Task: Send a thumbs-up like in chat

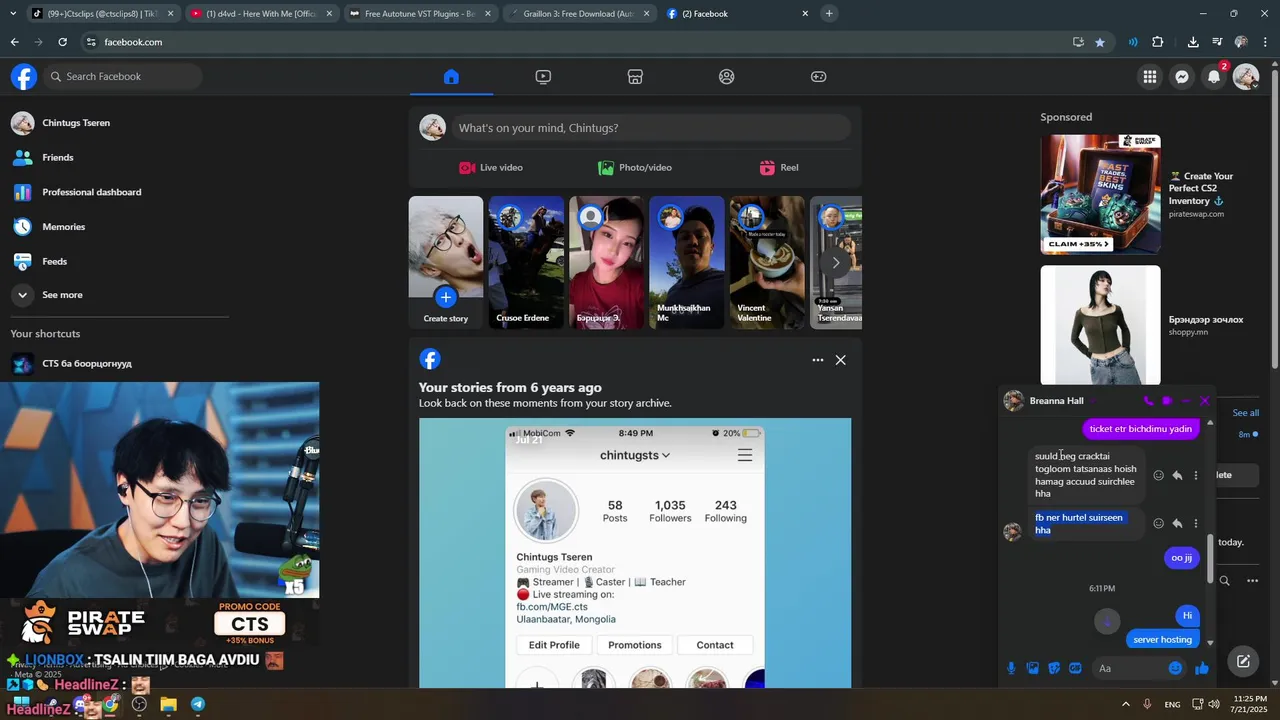Action: pyautogui.click(x=1202, y=668)
